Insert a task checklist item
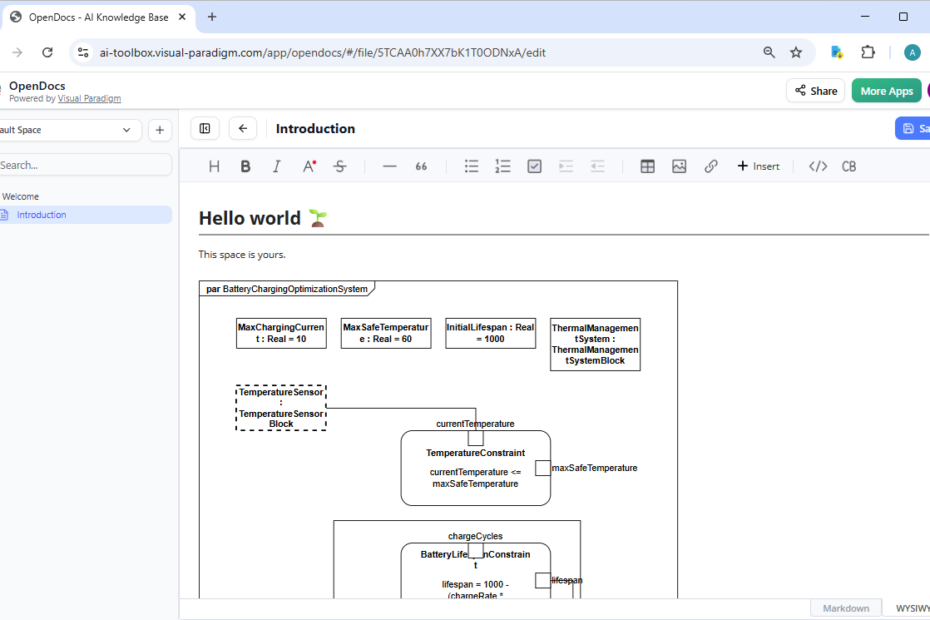The height and width of the screenshot is (620, 930). pos(534,166)
